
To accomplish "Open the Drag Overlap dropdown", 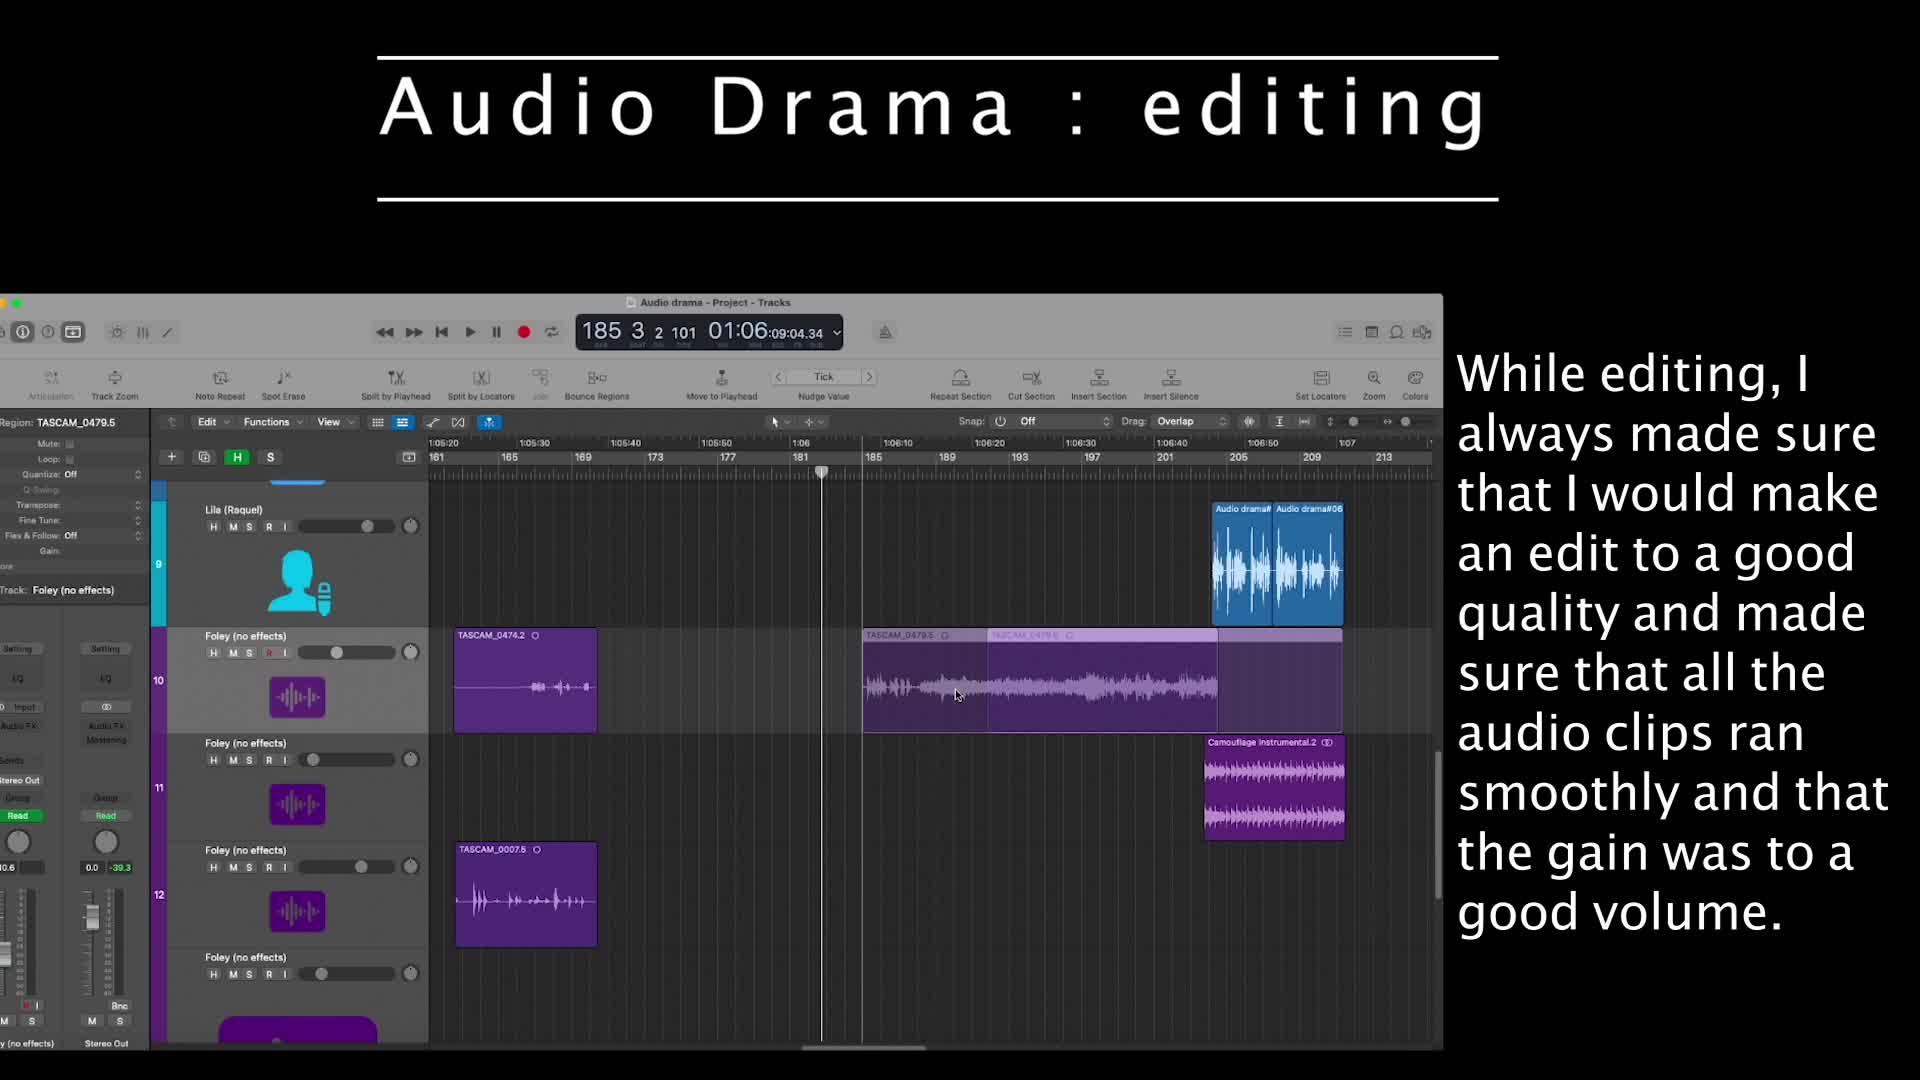I will click(x=1191, y=422).
